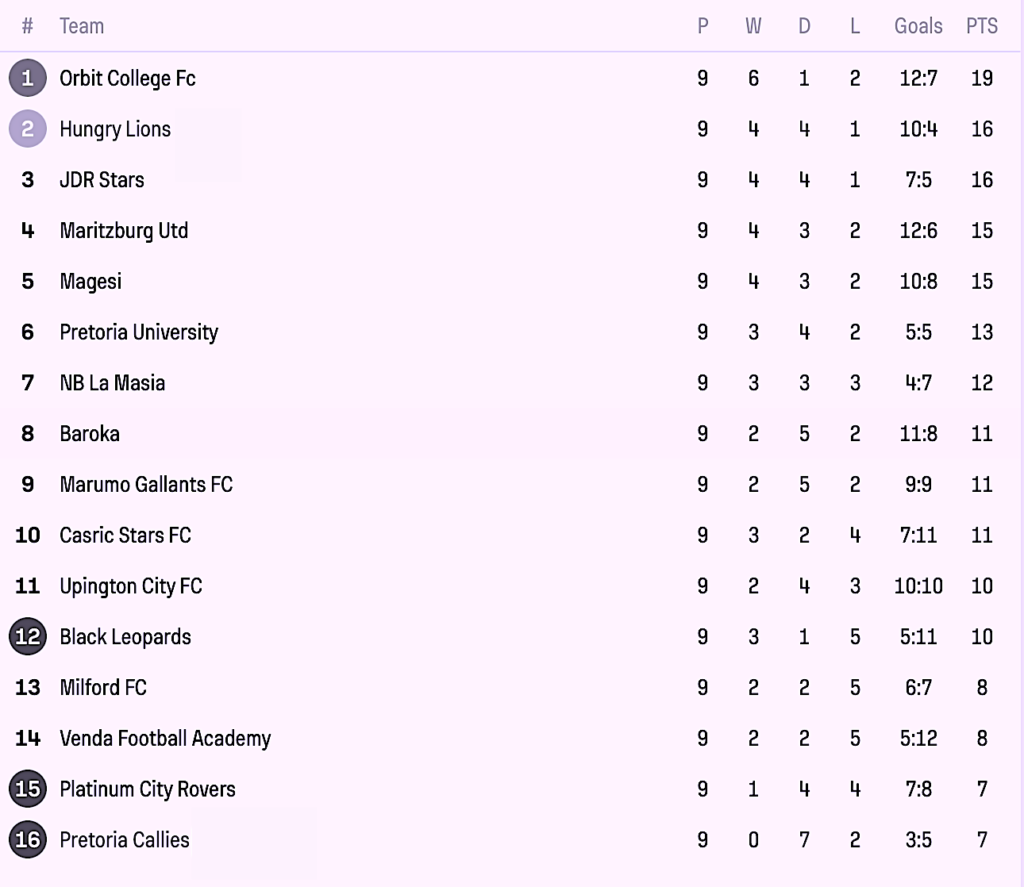Open Marumo Gallants FC team page
The height and width of the screenshot is (887, 1024).
[146, 485]
